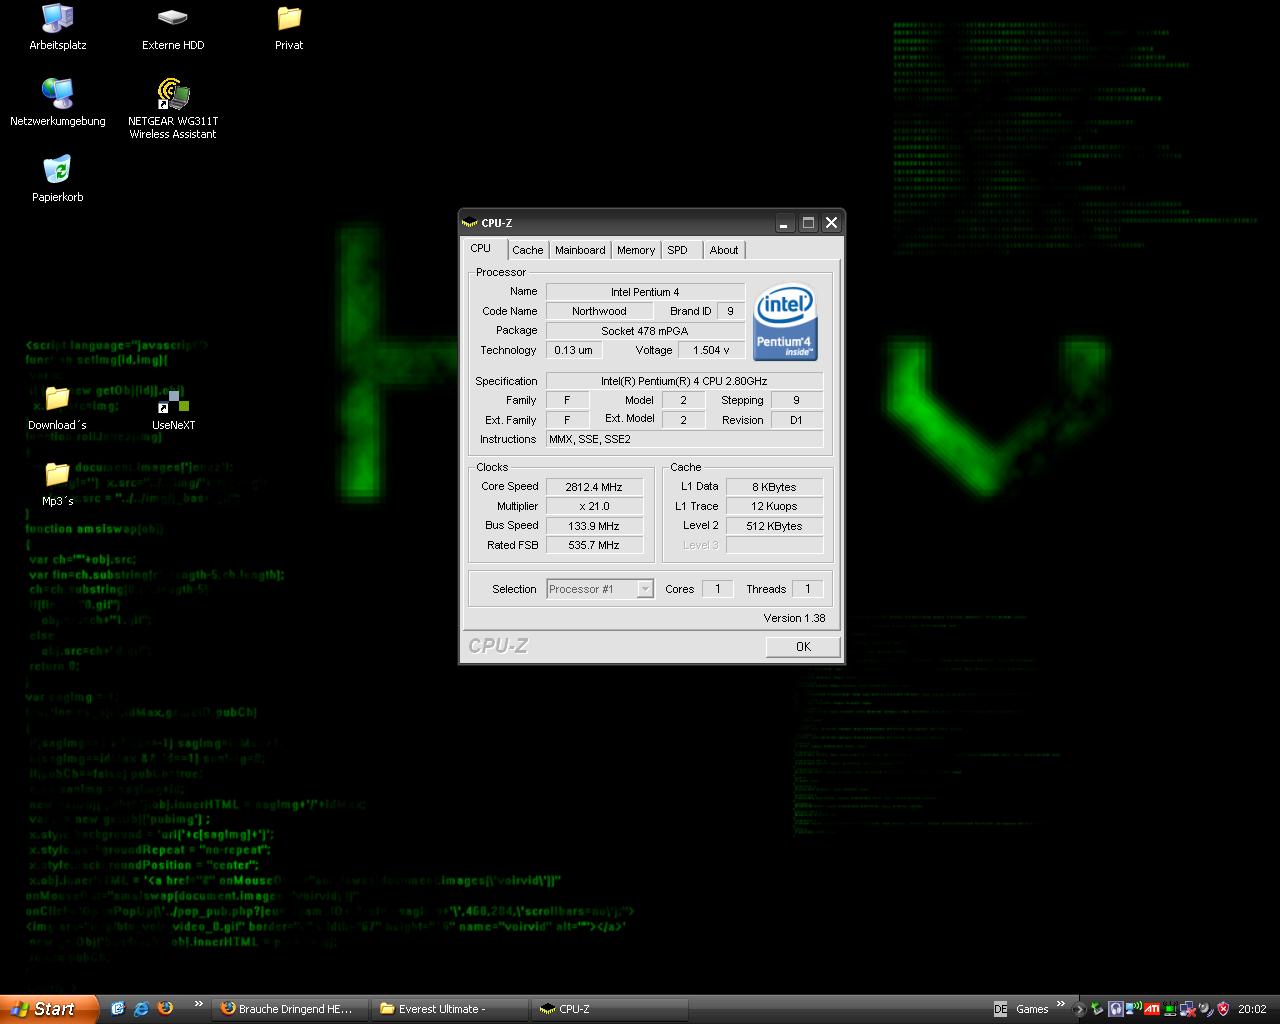This screenshot has height=1024, width=1280.
Task: Click the Instructions value MMX, SSE, SSE2
Action: (x=684, y=439)
